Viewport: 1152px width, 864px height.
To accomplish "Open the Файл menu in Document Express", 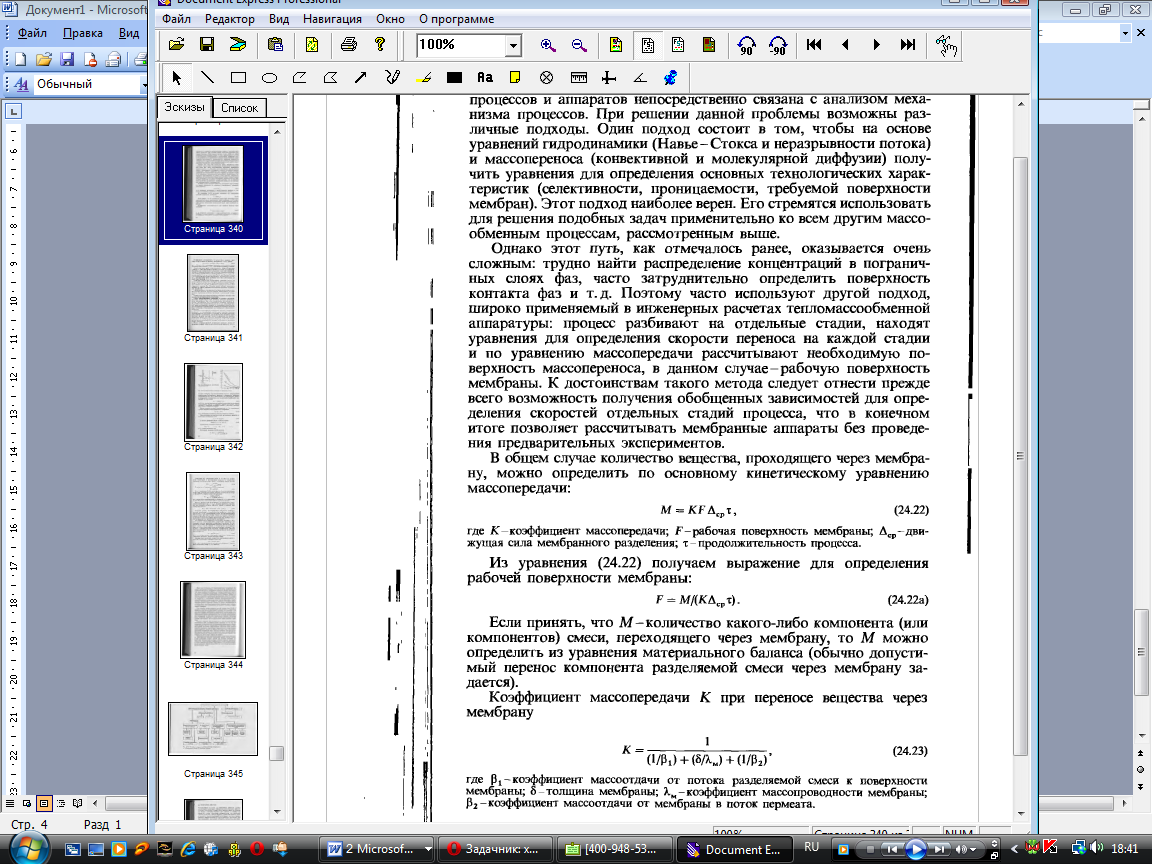I will tap(176, 19).
